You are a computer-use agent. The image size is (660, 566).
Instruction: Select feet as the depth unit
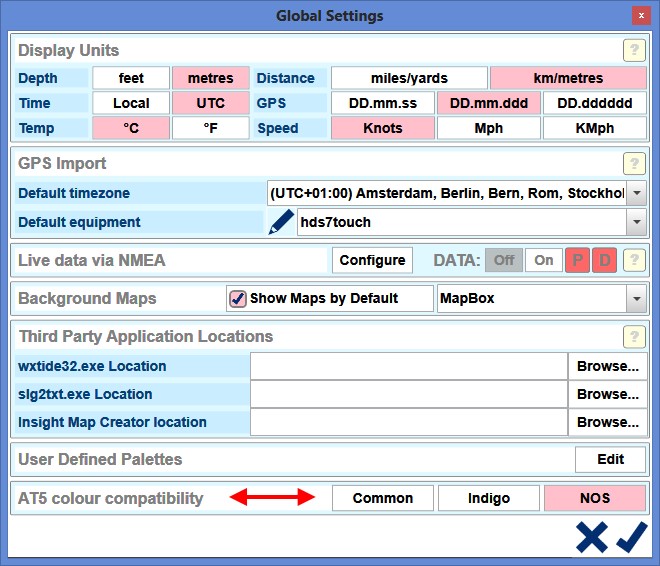[131, 78]
